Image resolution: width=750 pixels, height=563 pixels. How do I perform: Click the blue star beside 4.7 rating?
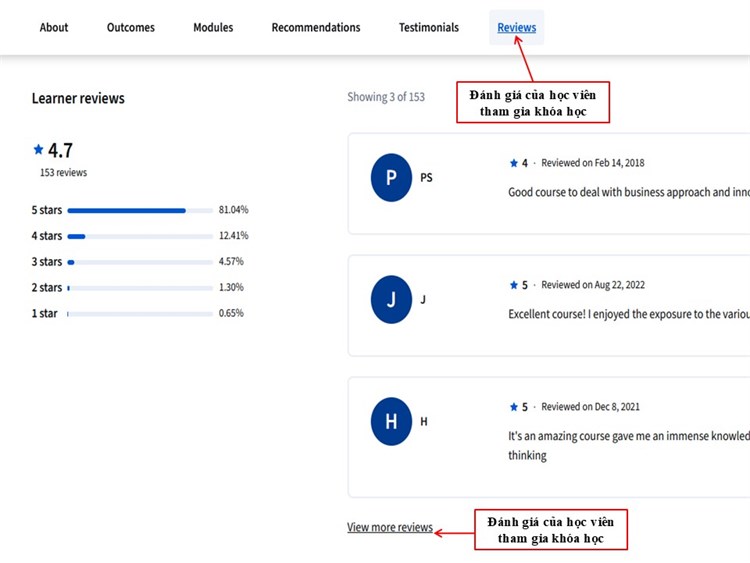tap(38, 150)
